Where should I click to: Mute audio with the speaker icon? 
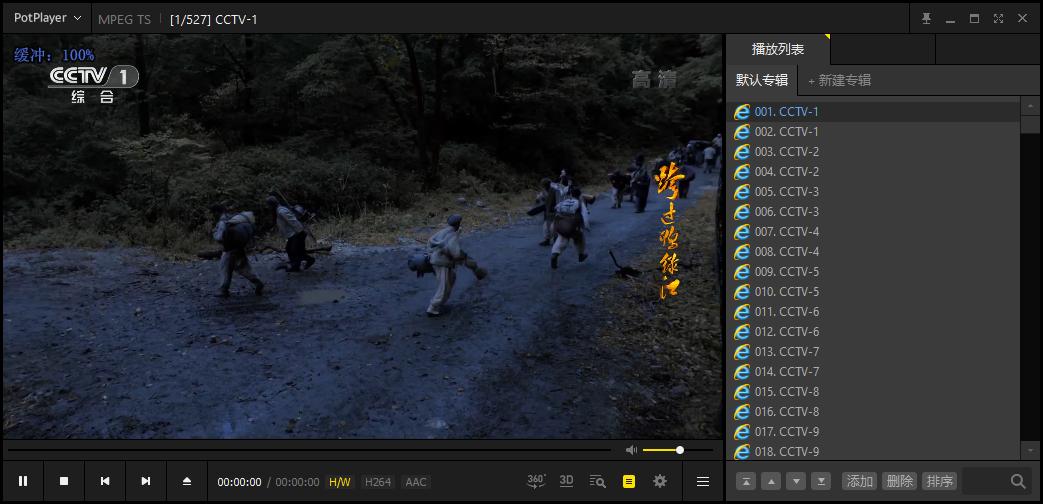(631, 450)
